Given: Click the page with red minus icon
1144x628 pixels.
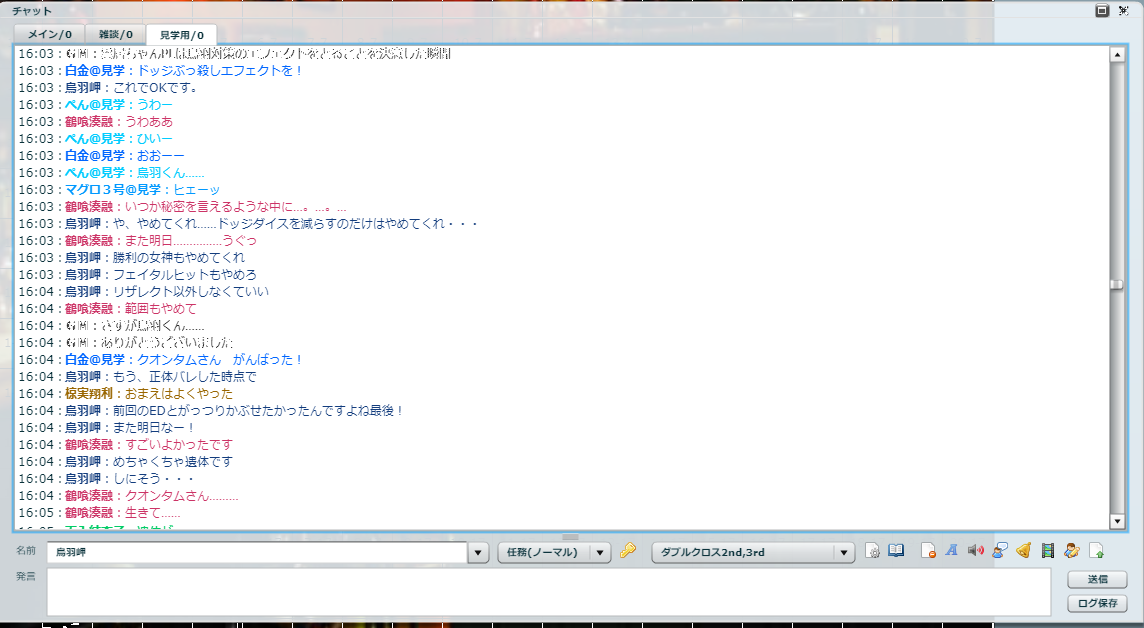Looking at the screenshot, I should point(929,551).
